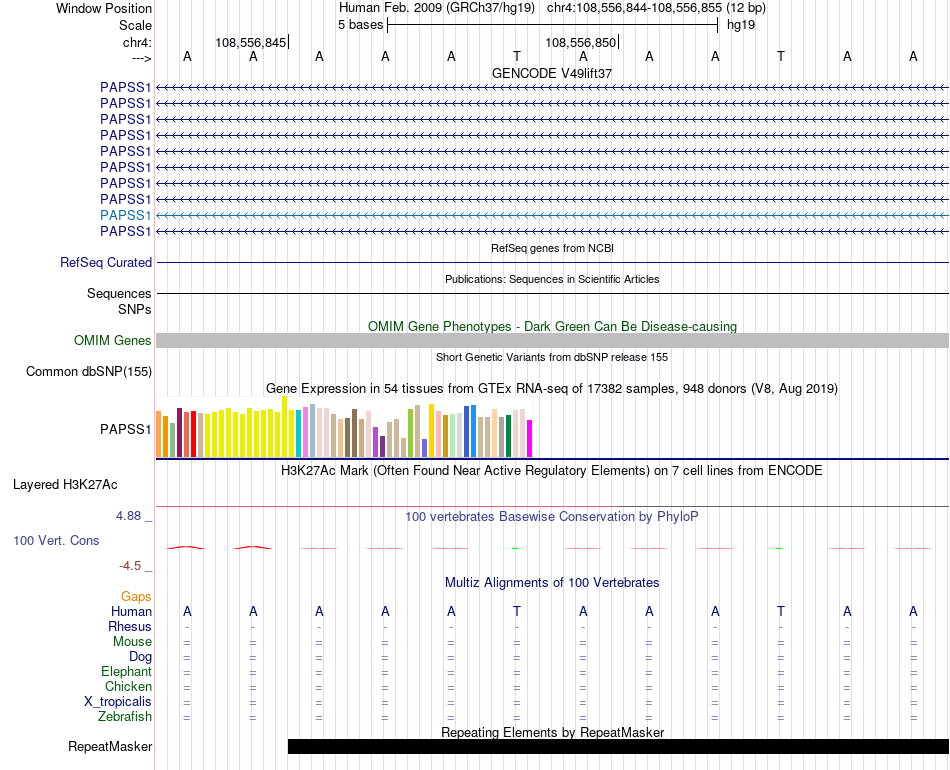Click the tallest yellow GTEx expression bar
This screenshot has height=770, width=950.
(284, 426)
